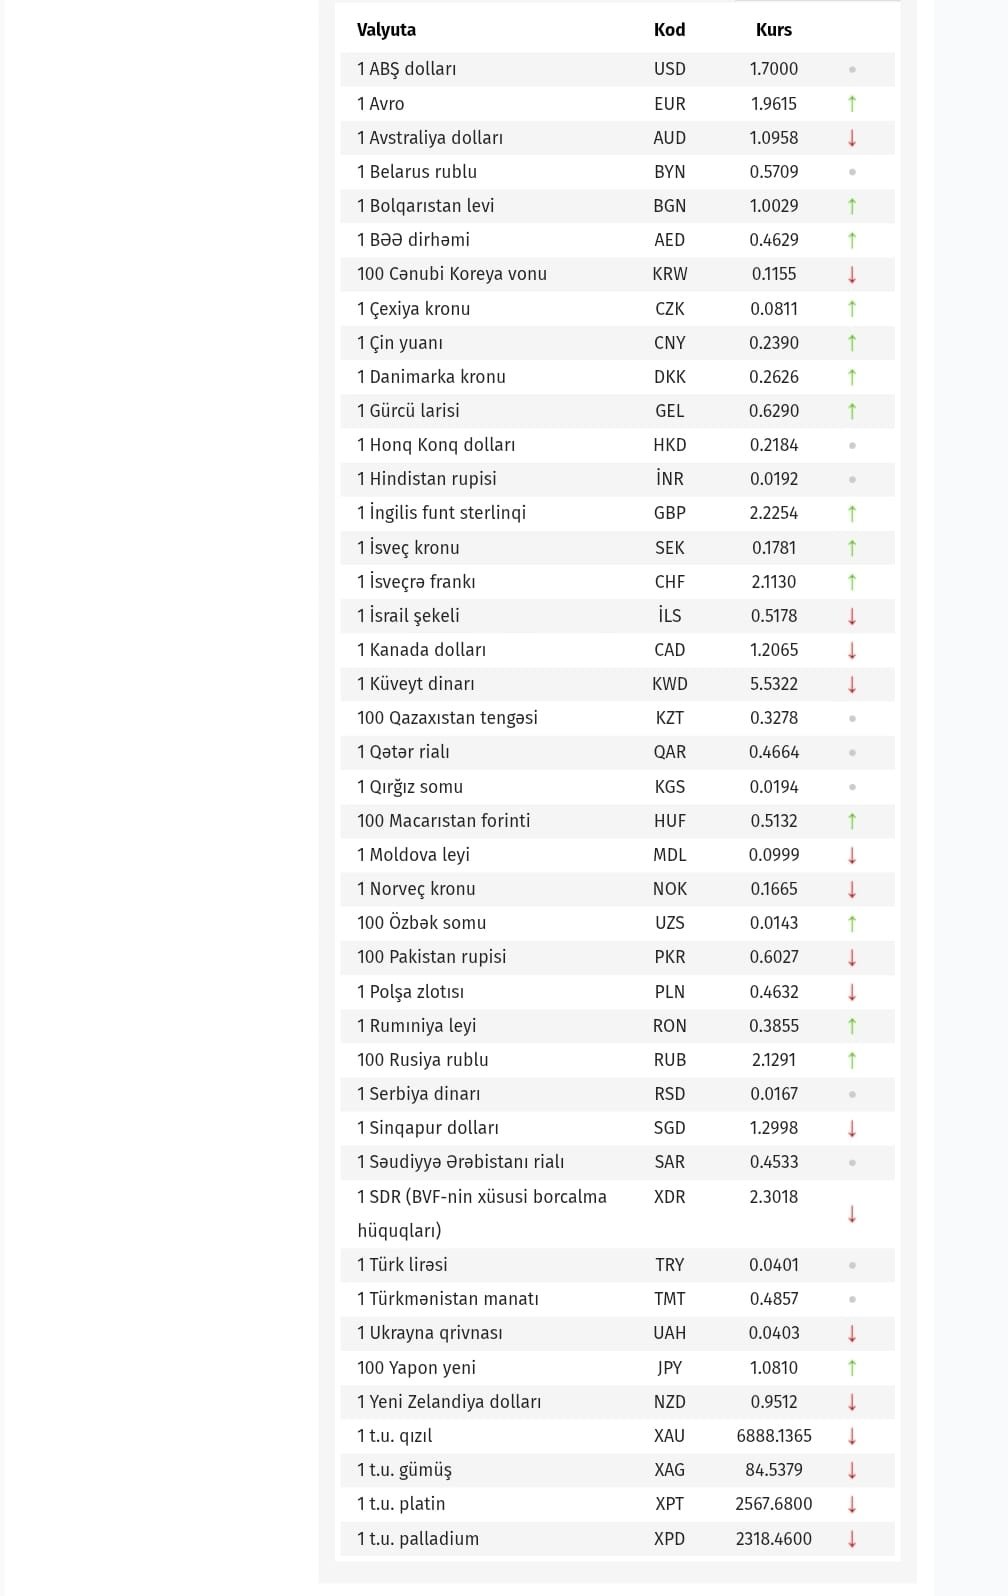This screenshot has height=1596, width=1008.
Task: Click the green up arrow for RUB
Action: click(x=852, y=1060)
